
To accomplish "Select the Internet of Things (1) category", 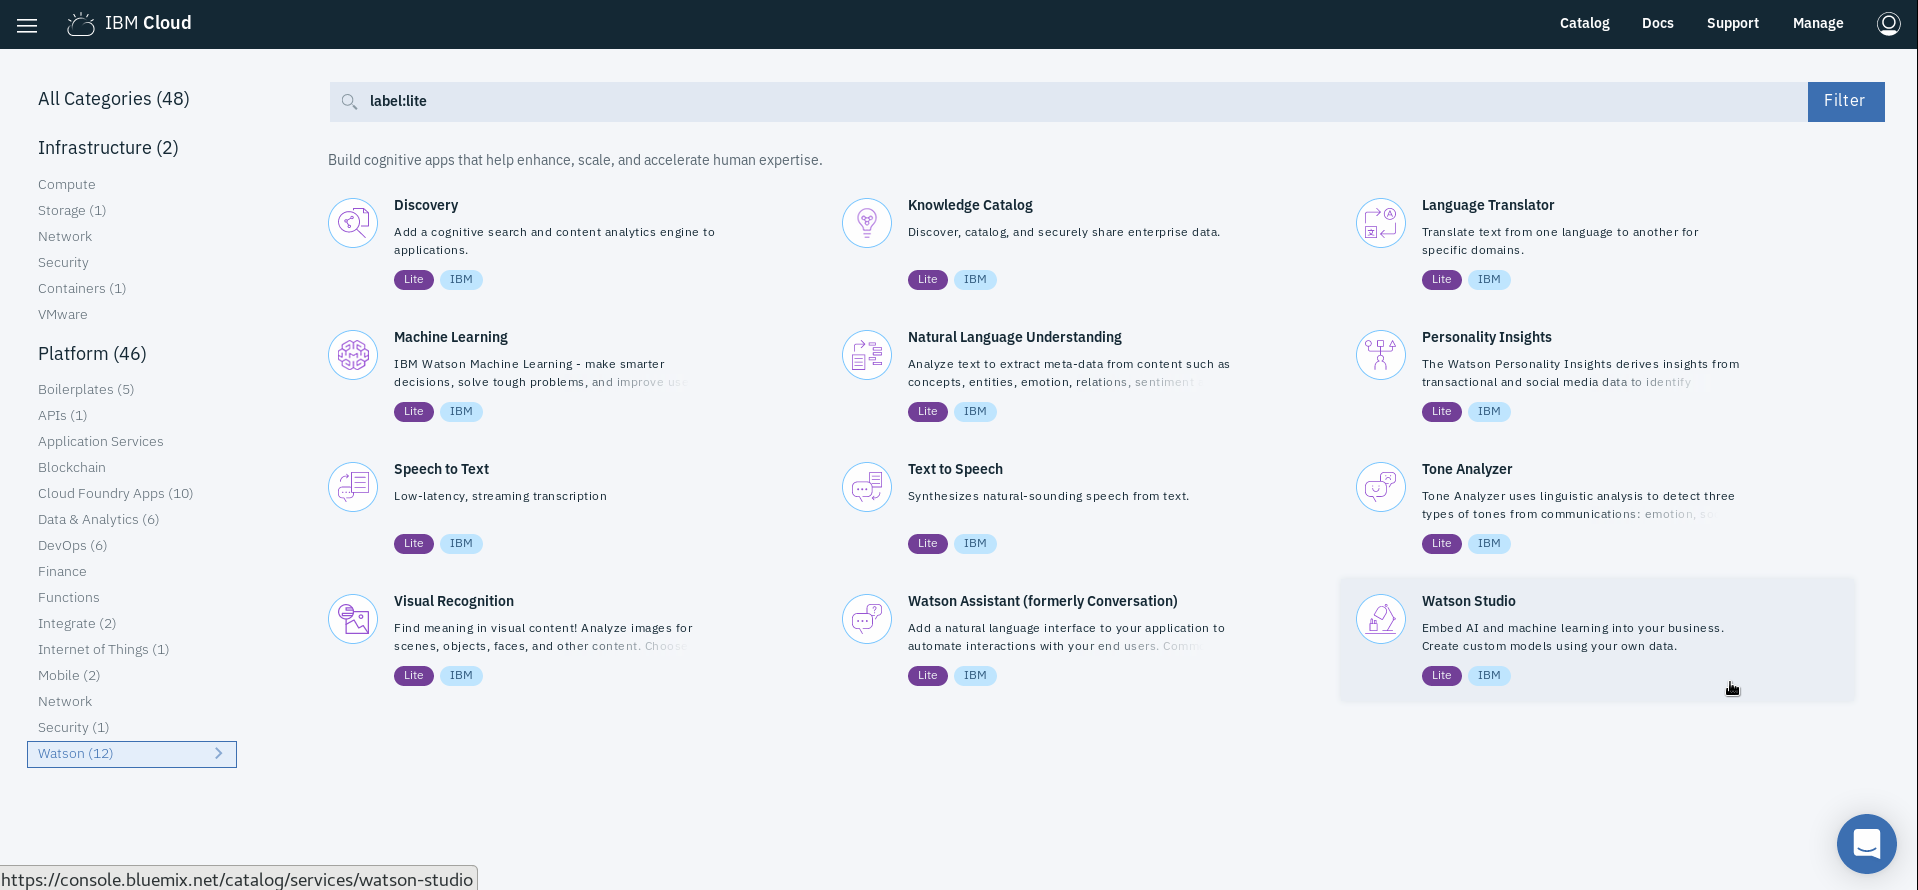I will pyautogui.click(x=104, y=650).
